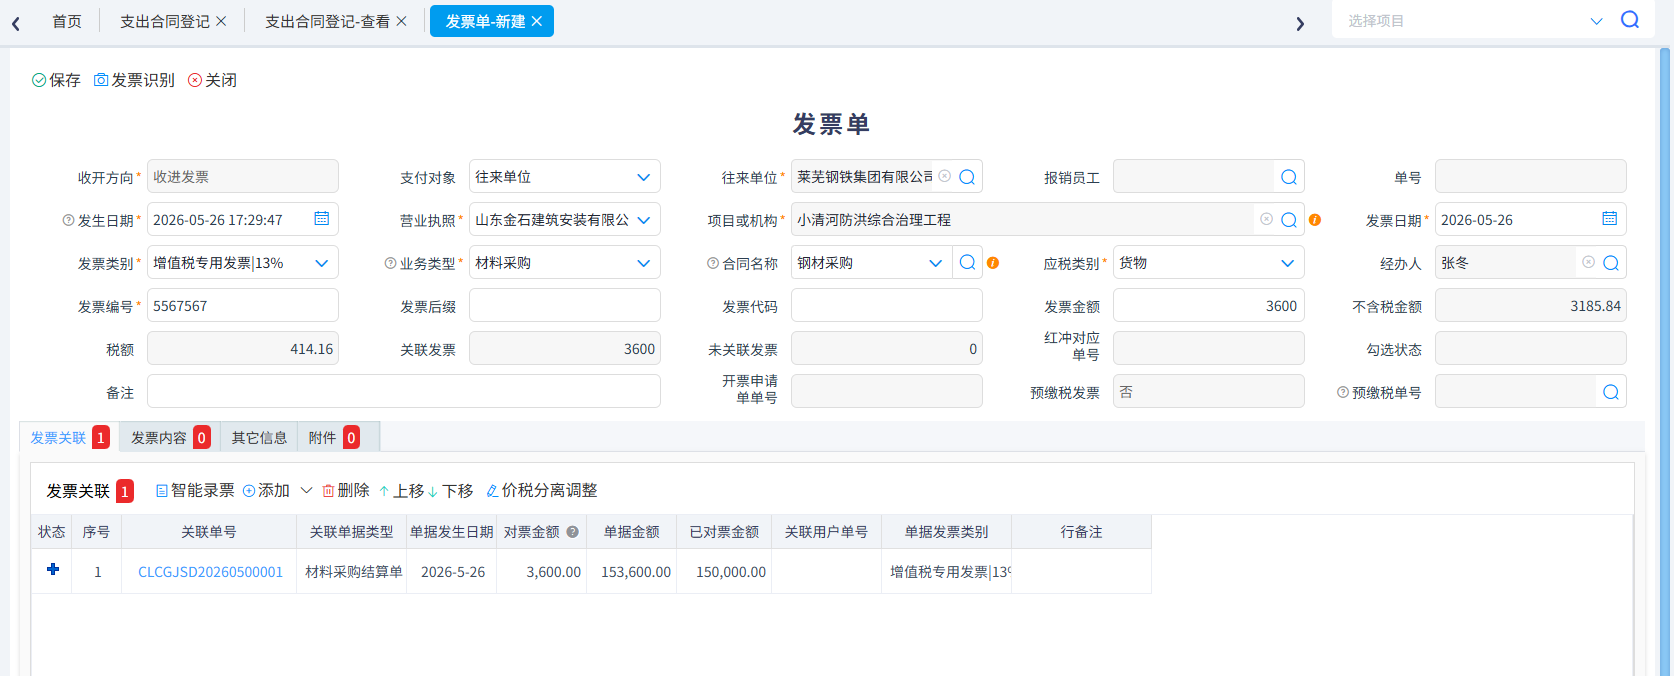Click search icon in 经办人 field
Screen dimensions: 1674x676
1611,263
